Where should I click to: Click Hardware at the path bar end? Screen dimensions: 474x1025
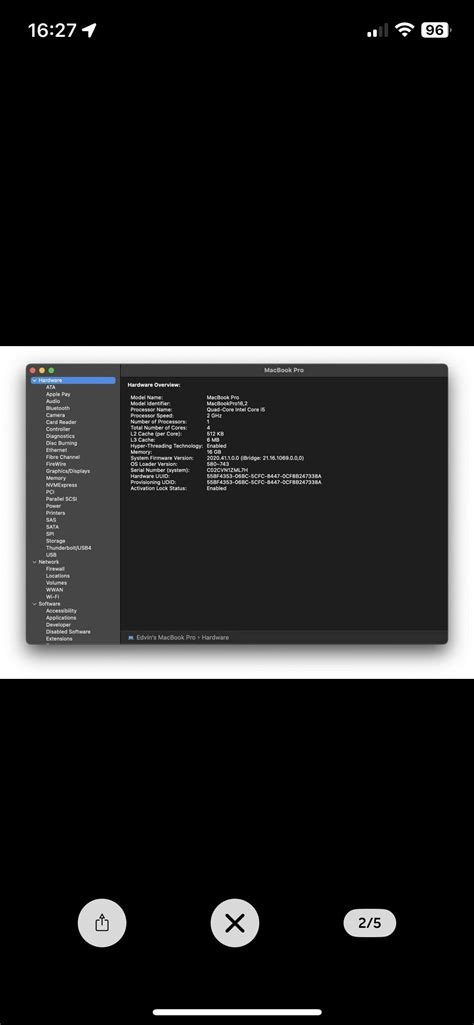point(216,637)
